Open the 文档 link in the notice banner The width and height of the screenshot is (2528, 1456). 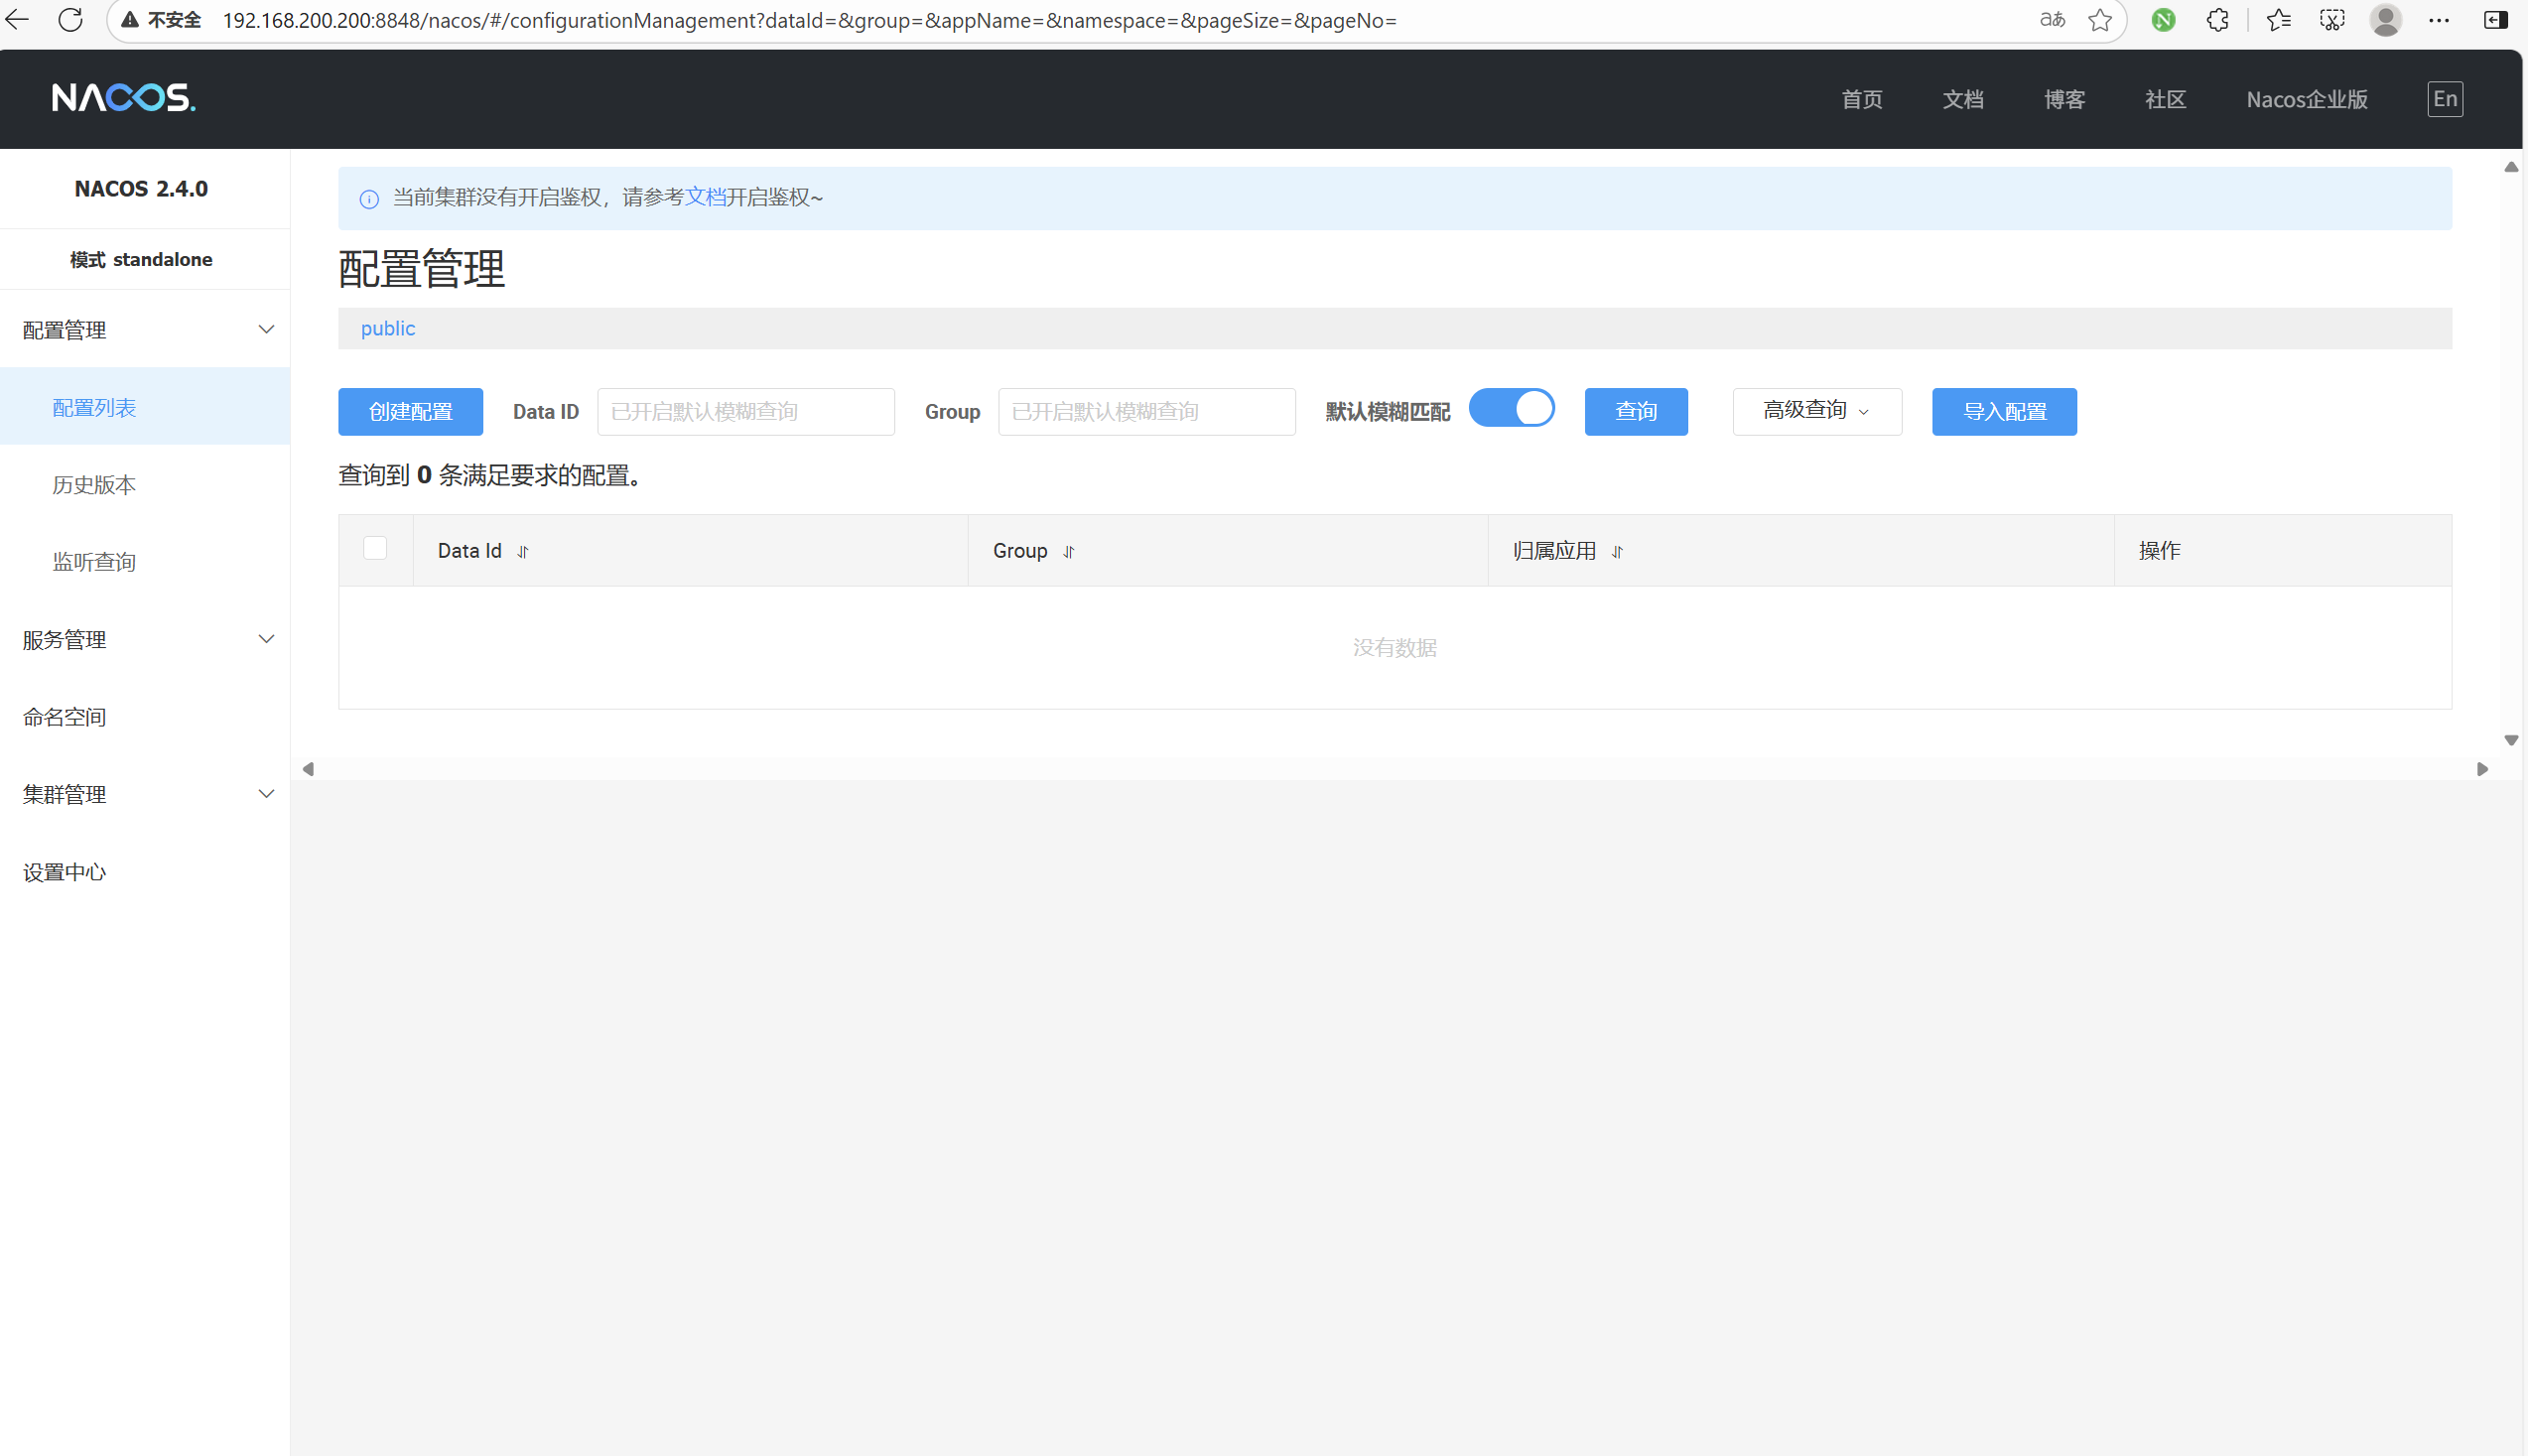point(705,197)
